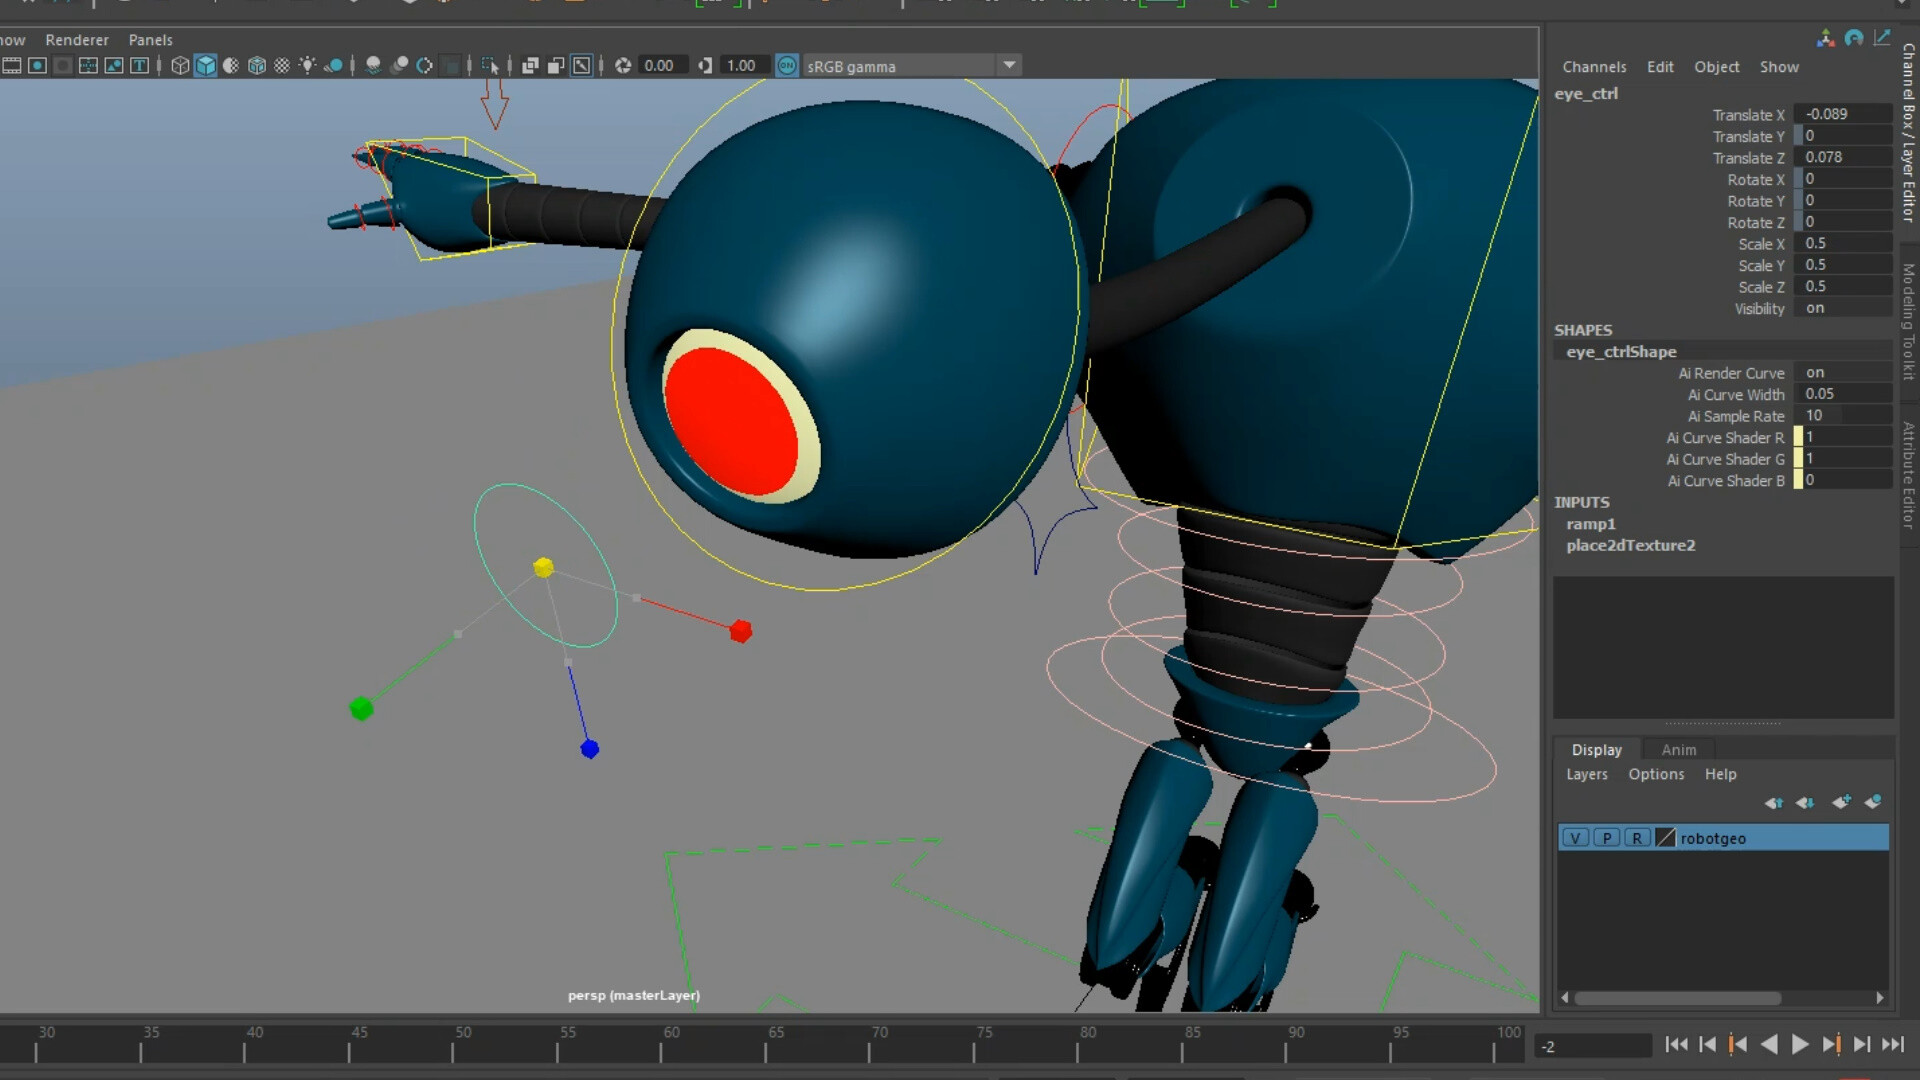Open the Panels menu
1920x1080 pixels.
(150, 40)
